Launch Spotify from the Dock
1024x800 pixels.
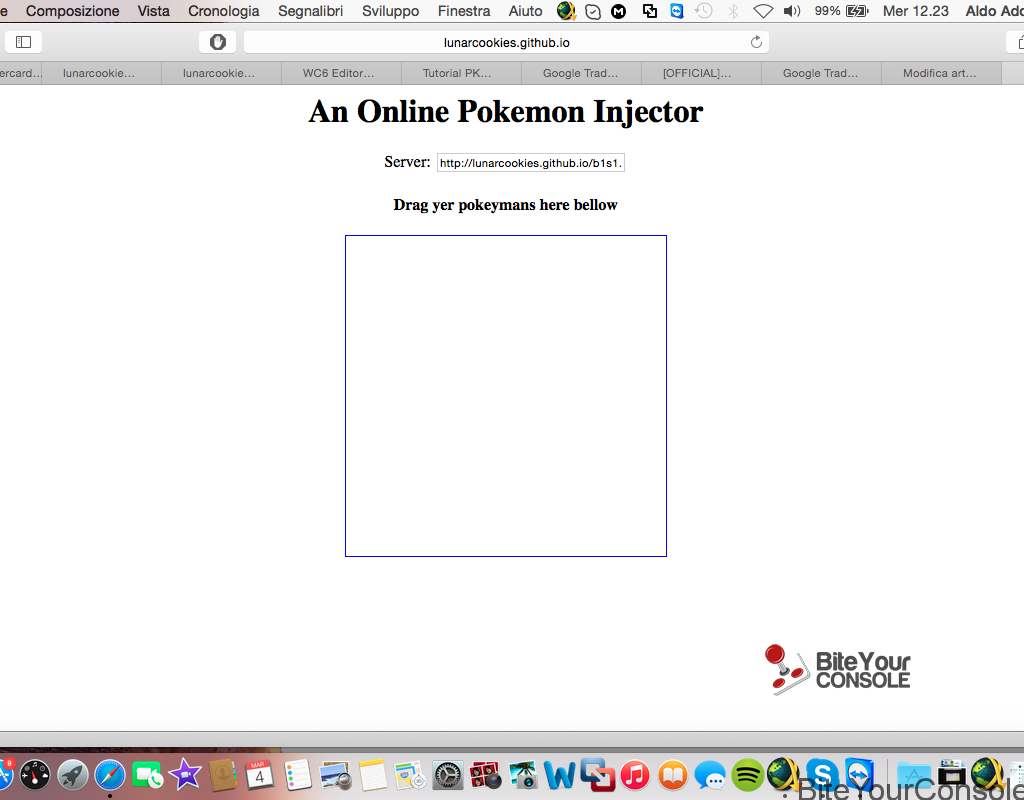748,775
